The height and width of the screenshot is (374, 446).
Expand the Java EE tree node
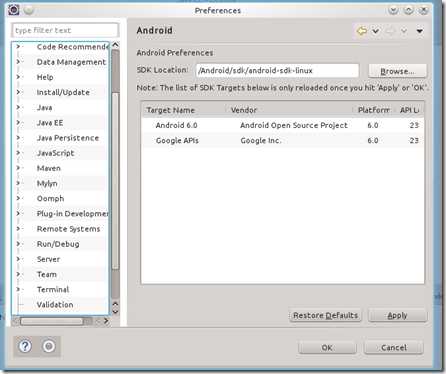(x=18, y=123)
